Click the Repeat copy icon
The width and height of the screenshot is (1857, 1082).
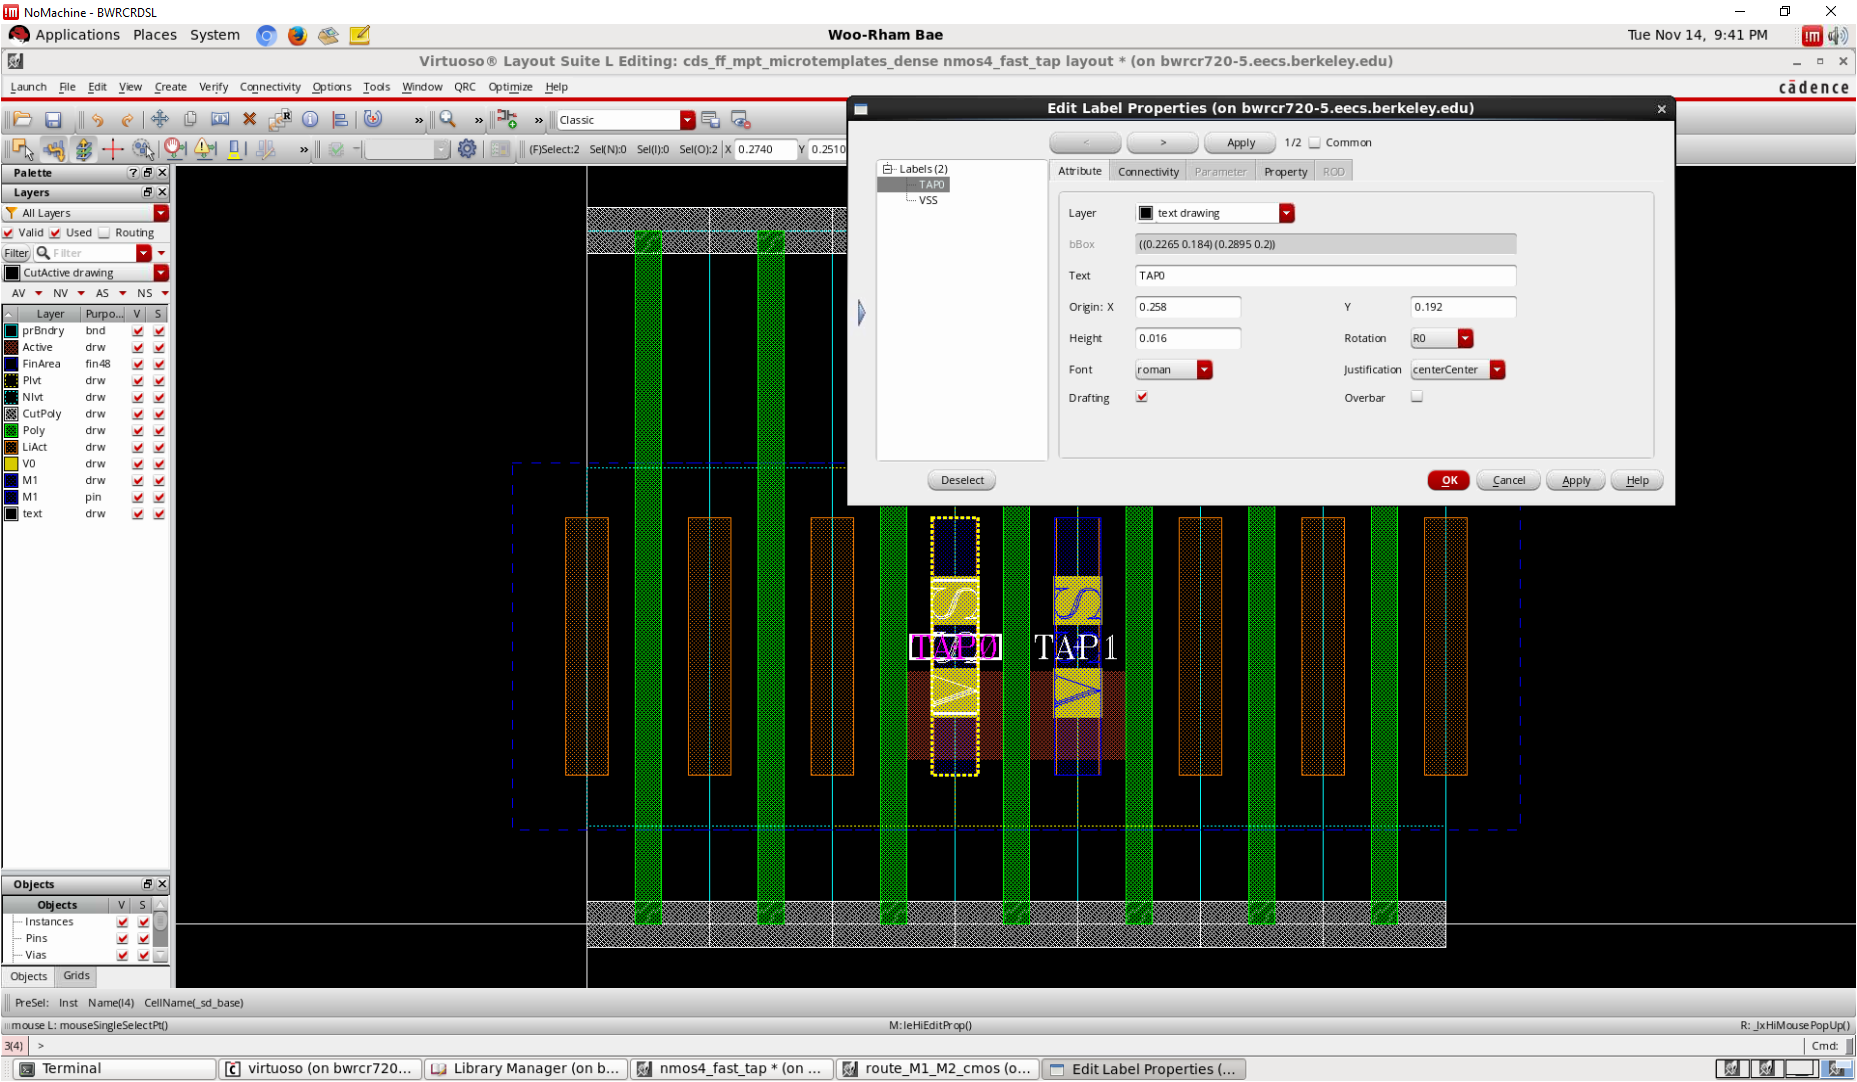click(280, 119)
